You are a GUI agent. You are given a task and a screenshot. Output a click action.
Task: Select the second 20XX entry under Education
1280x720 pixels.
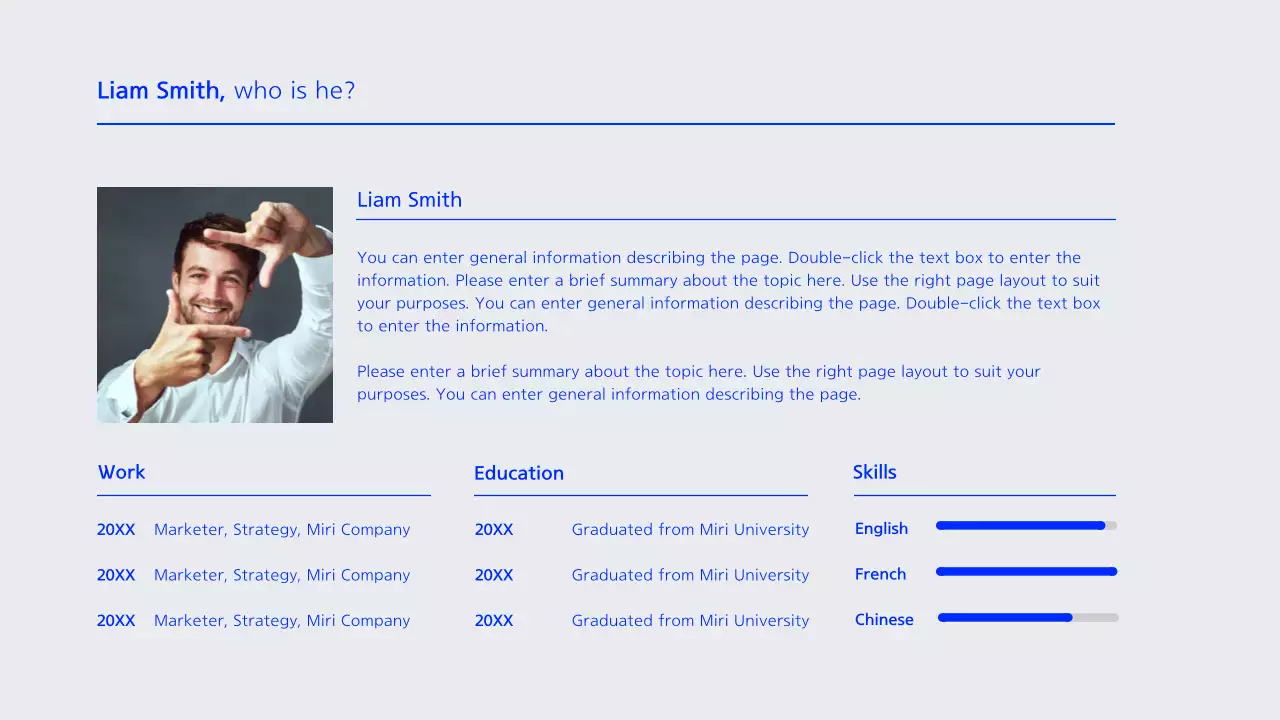tap(494, 574)
